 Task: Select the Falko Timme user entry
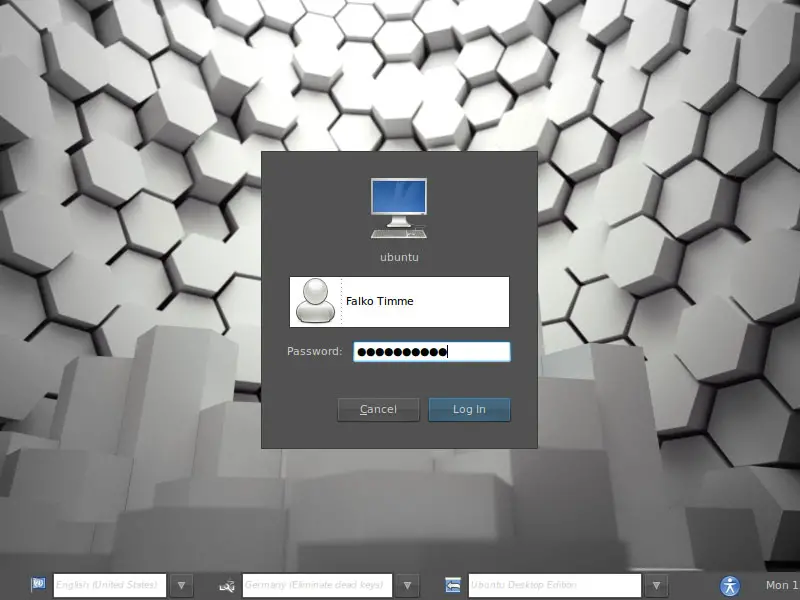pos(399,302)
